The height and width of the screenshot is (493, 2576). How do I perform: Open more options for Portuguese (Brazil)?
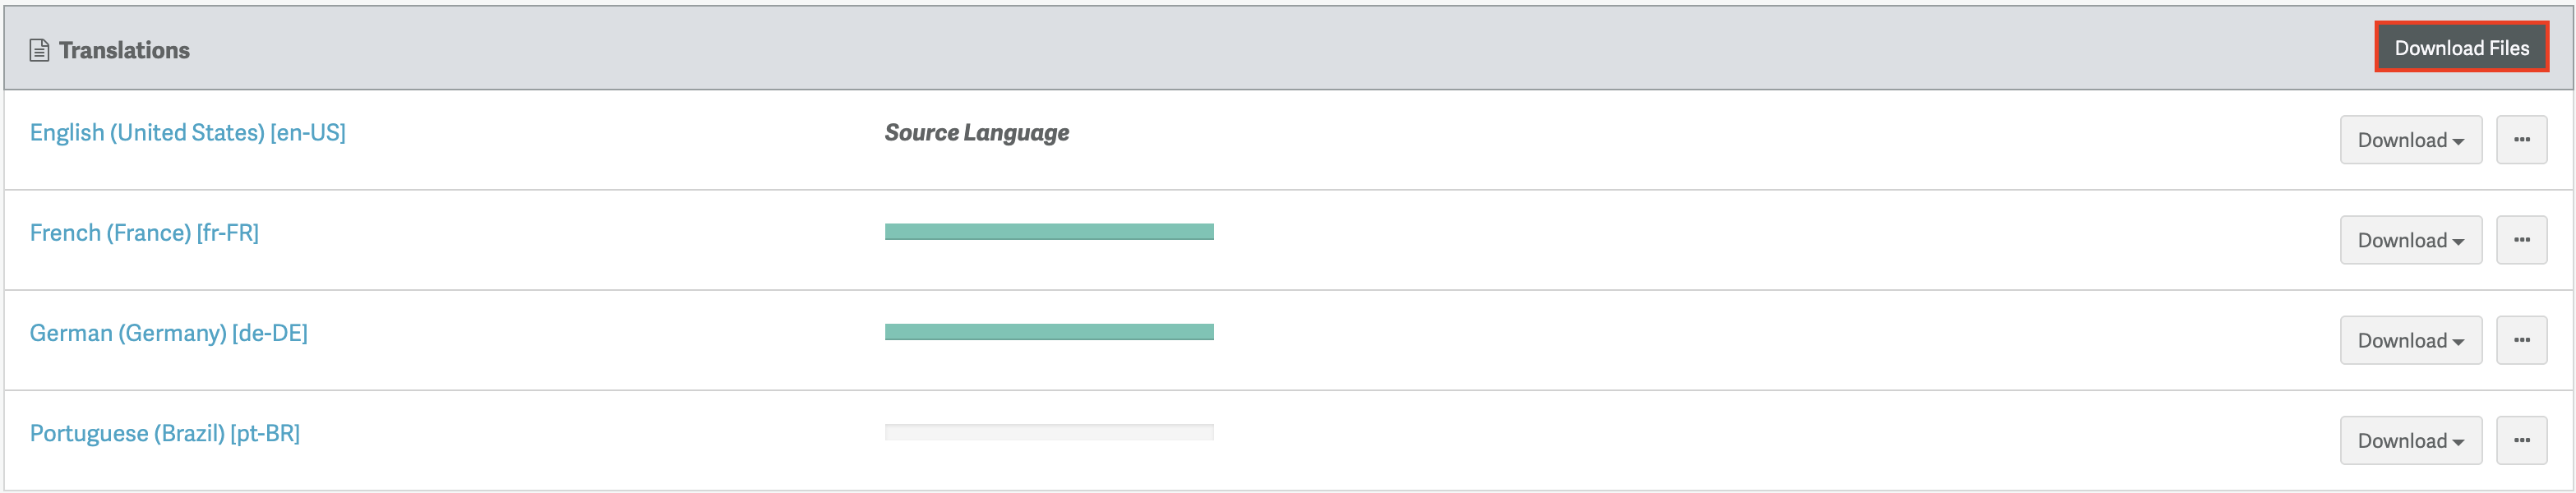2521,440
